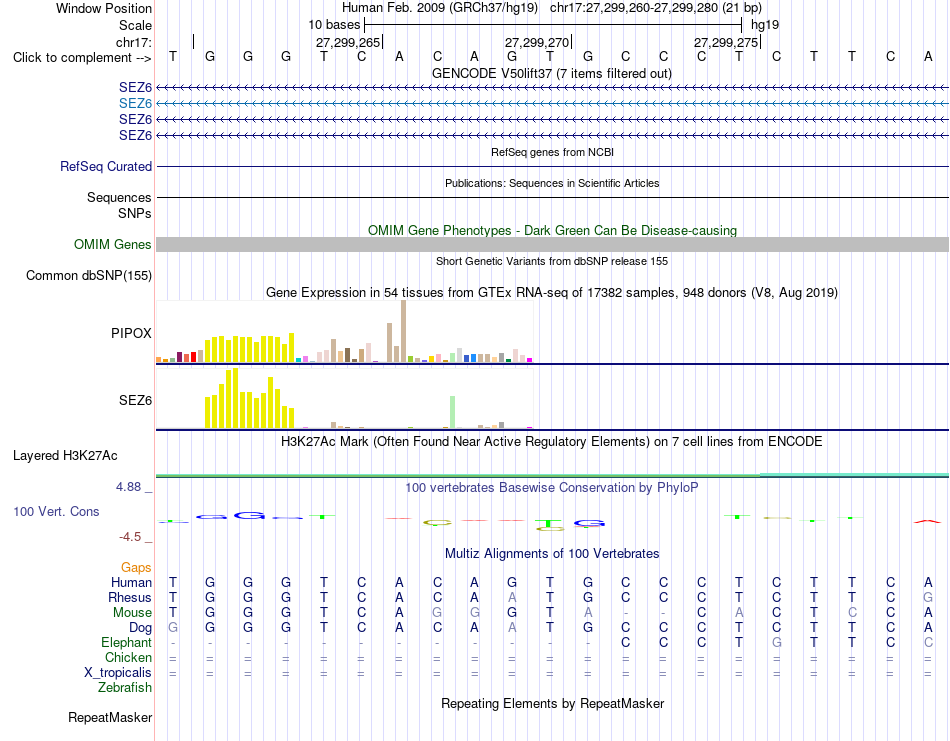Viewport: 950px width, 741px height.
Task: Click '100 vertebrates Basewise Conservation by PhyloP' title
Action: coord(552,488)
